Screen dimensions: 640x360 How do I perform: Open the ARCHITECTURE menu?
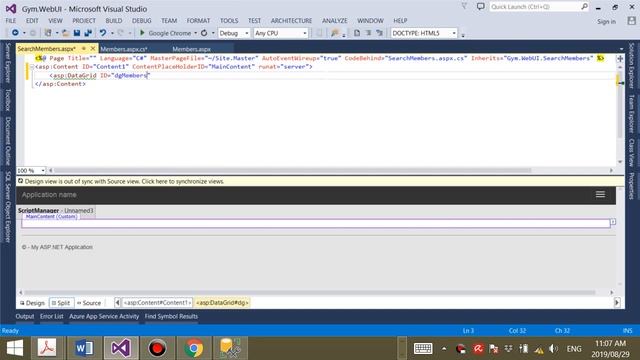291,20
